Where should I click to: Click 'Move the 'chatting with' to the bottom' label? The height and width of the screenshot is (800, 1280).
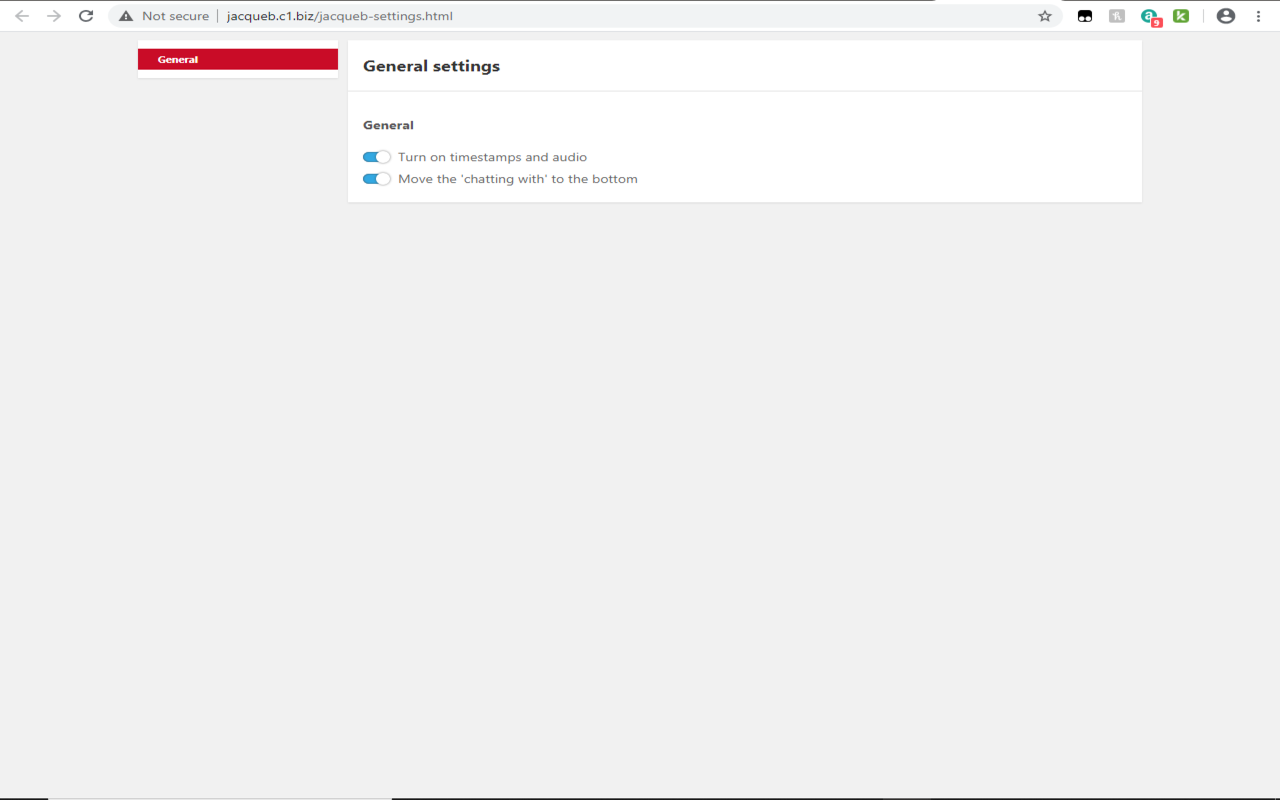518,179
